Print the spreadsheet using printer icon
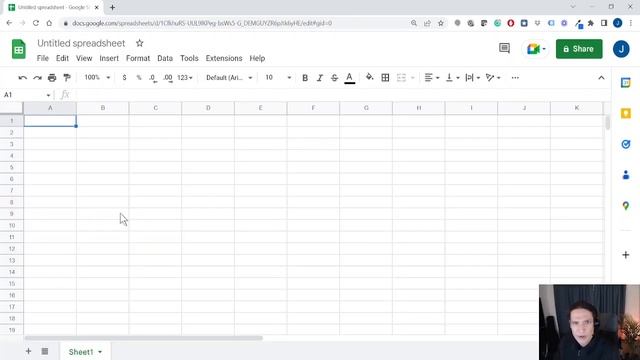Viewport: 640px width, 360px height. point(52,78)
